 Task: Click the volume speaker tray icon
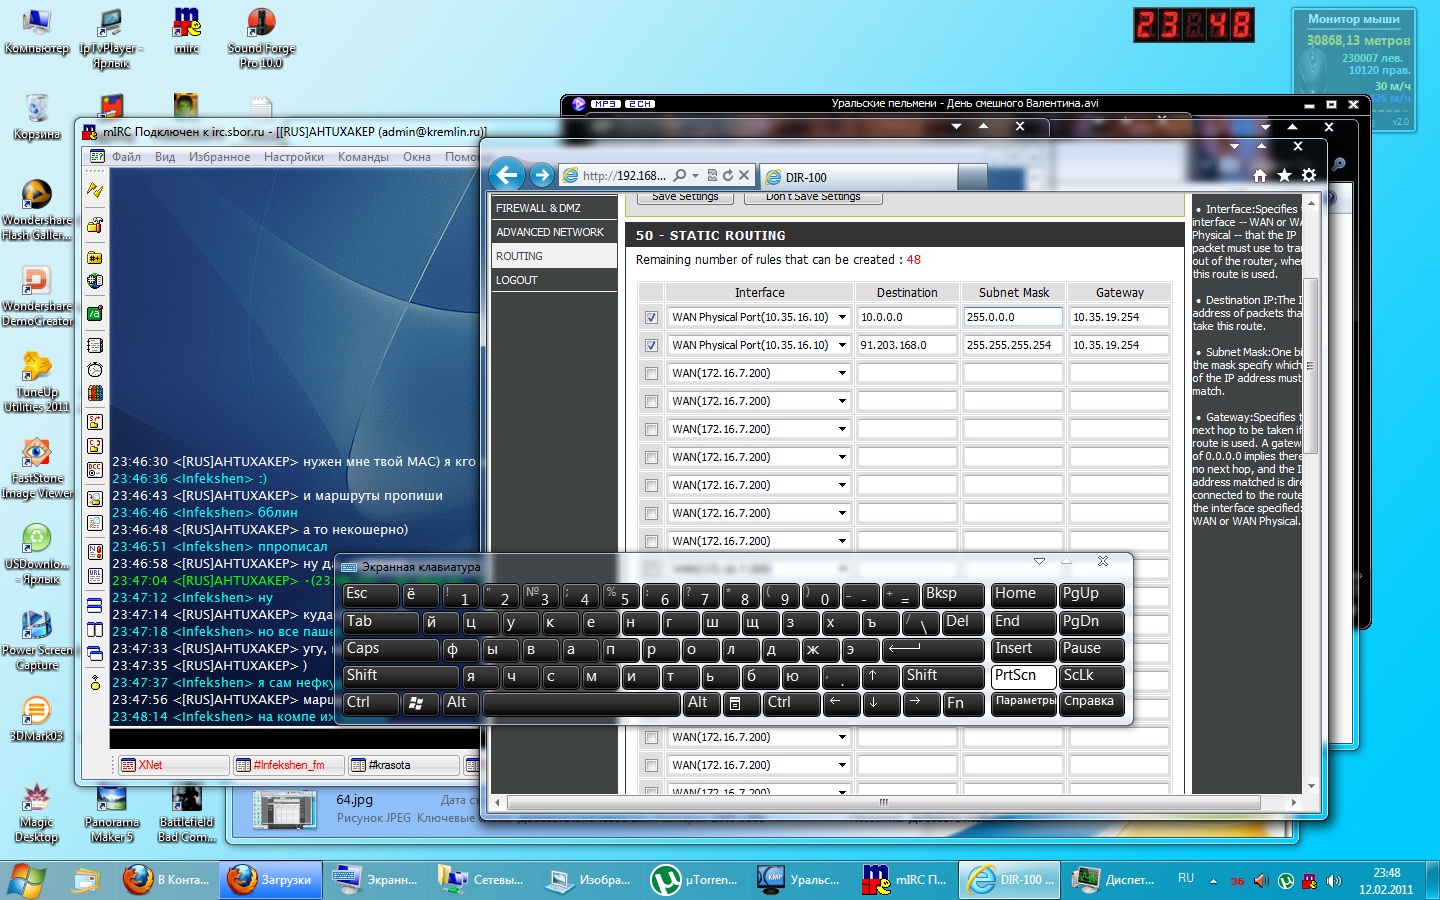[x=1334, y=881]
